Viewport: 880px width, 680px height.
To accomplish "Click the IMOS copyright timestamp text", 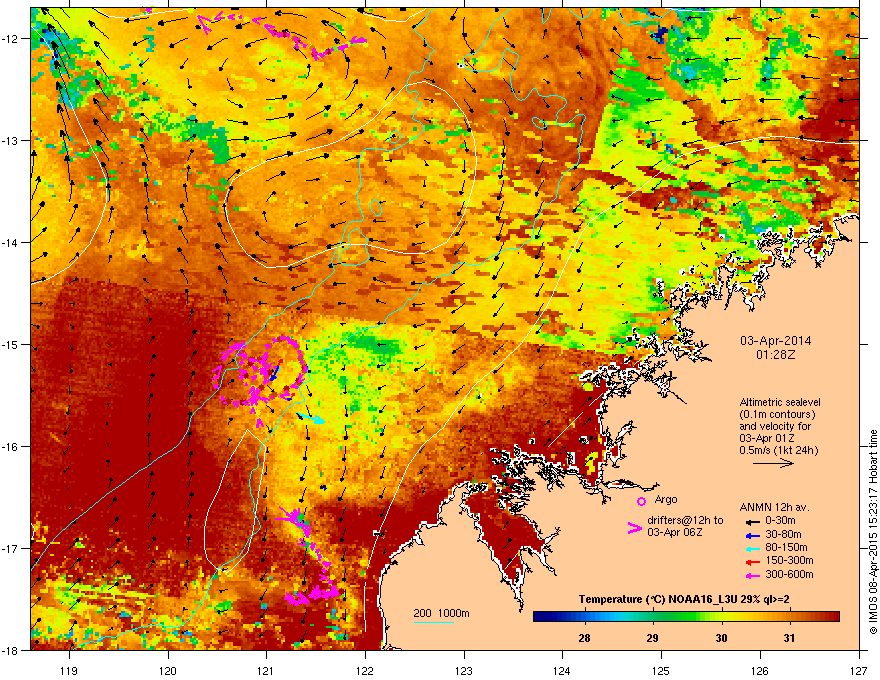I will pyautogui.click(x=873, y=532).
